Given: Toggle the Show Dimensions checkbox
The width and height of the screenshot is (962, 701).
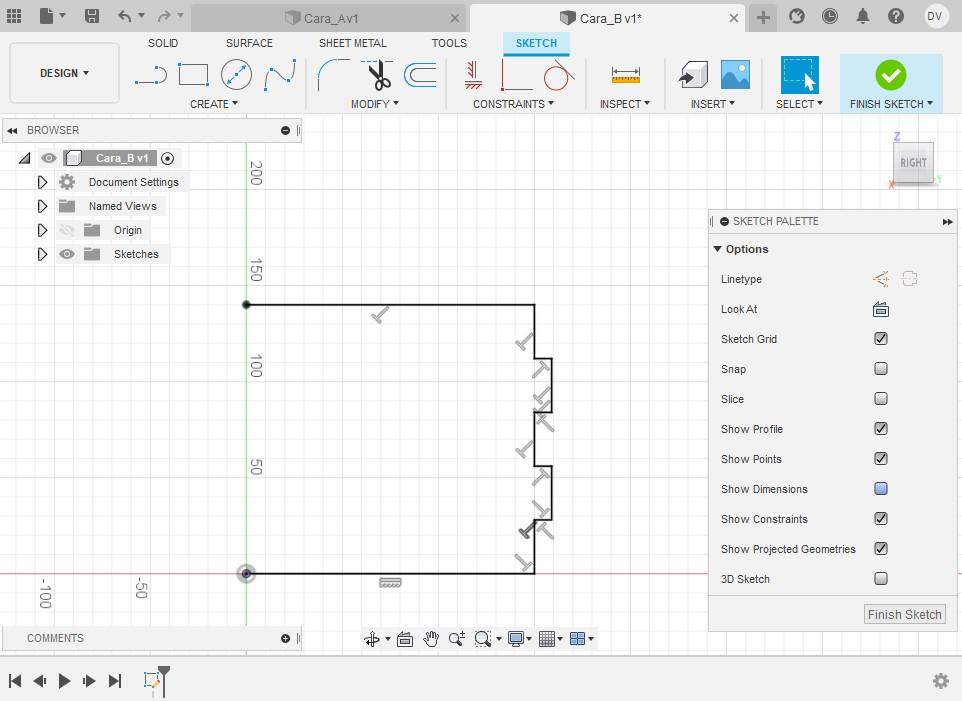Looking at the screenshot, I should 880,489.
